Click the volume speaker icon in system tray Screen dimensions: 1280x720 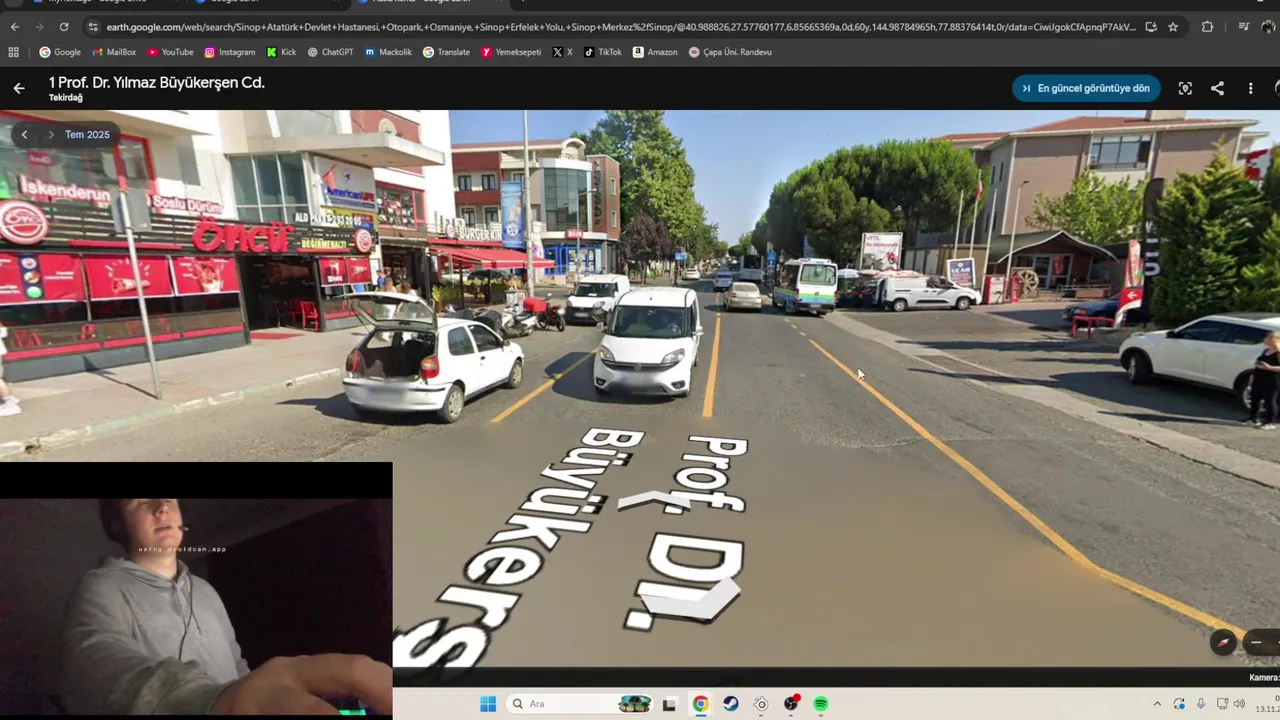1240,704
